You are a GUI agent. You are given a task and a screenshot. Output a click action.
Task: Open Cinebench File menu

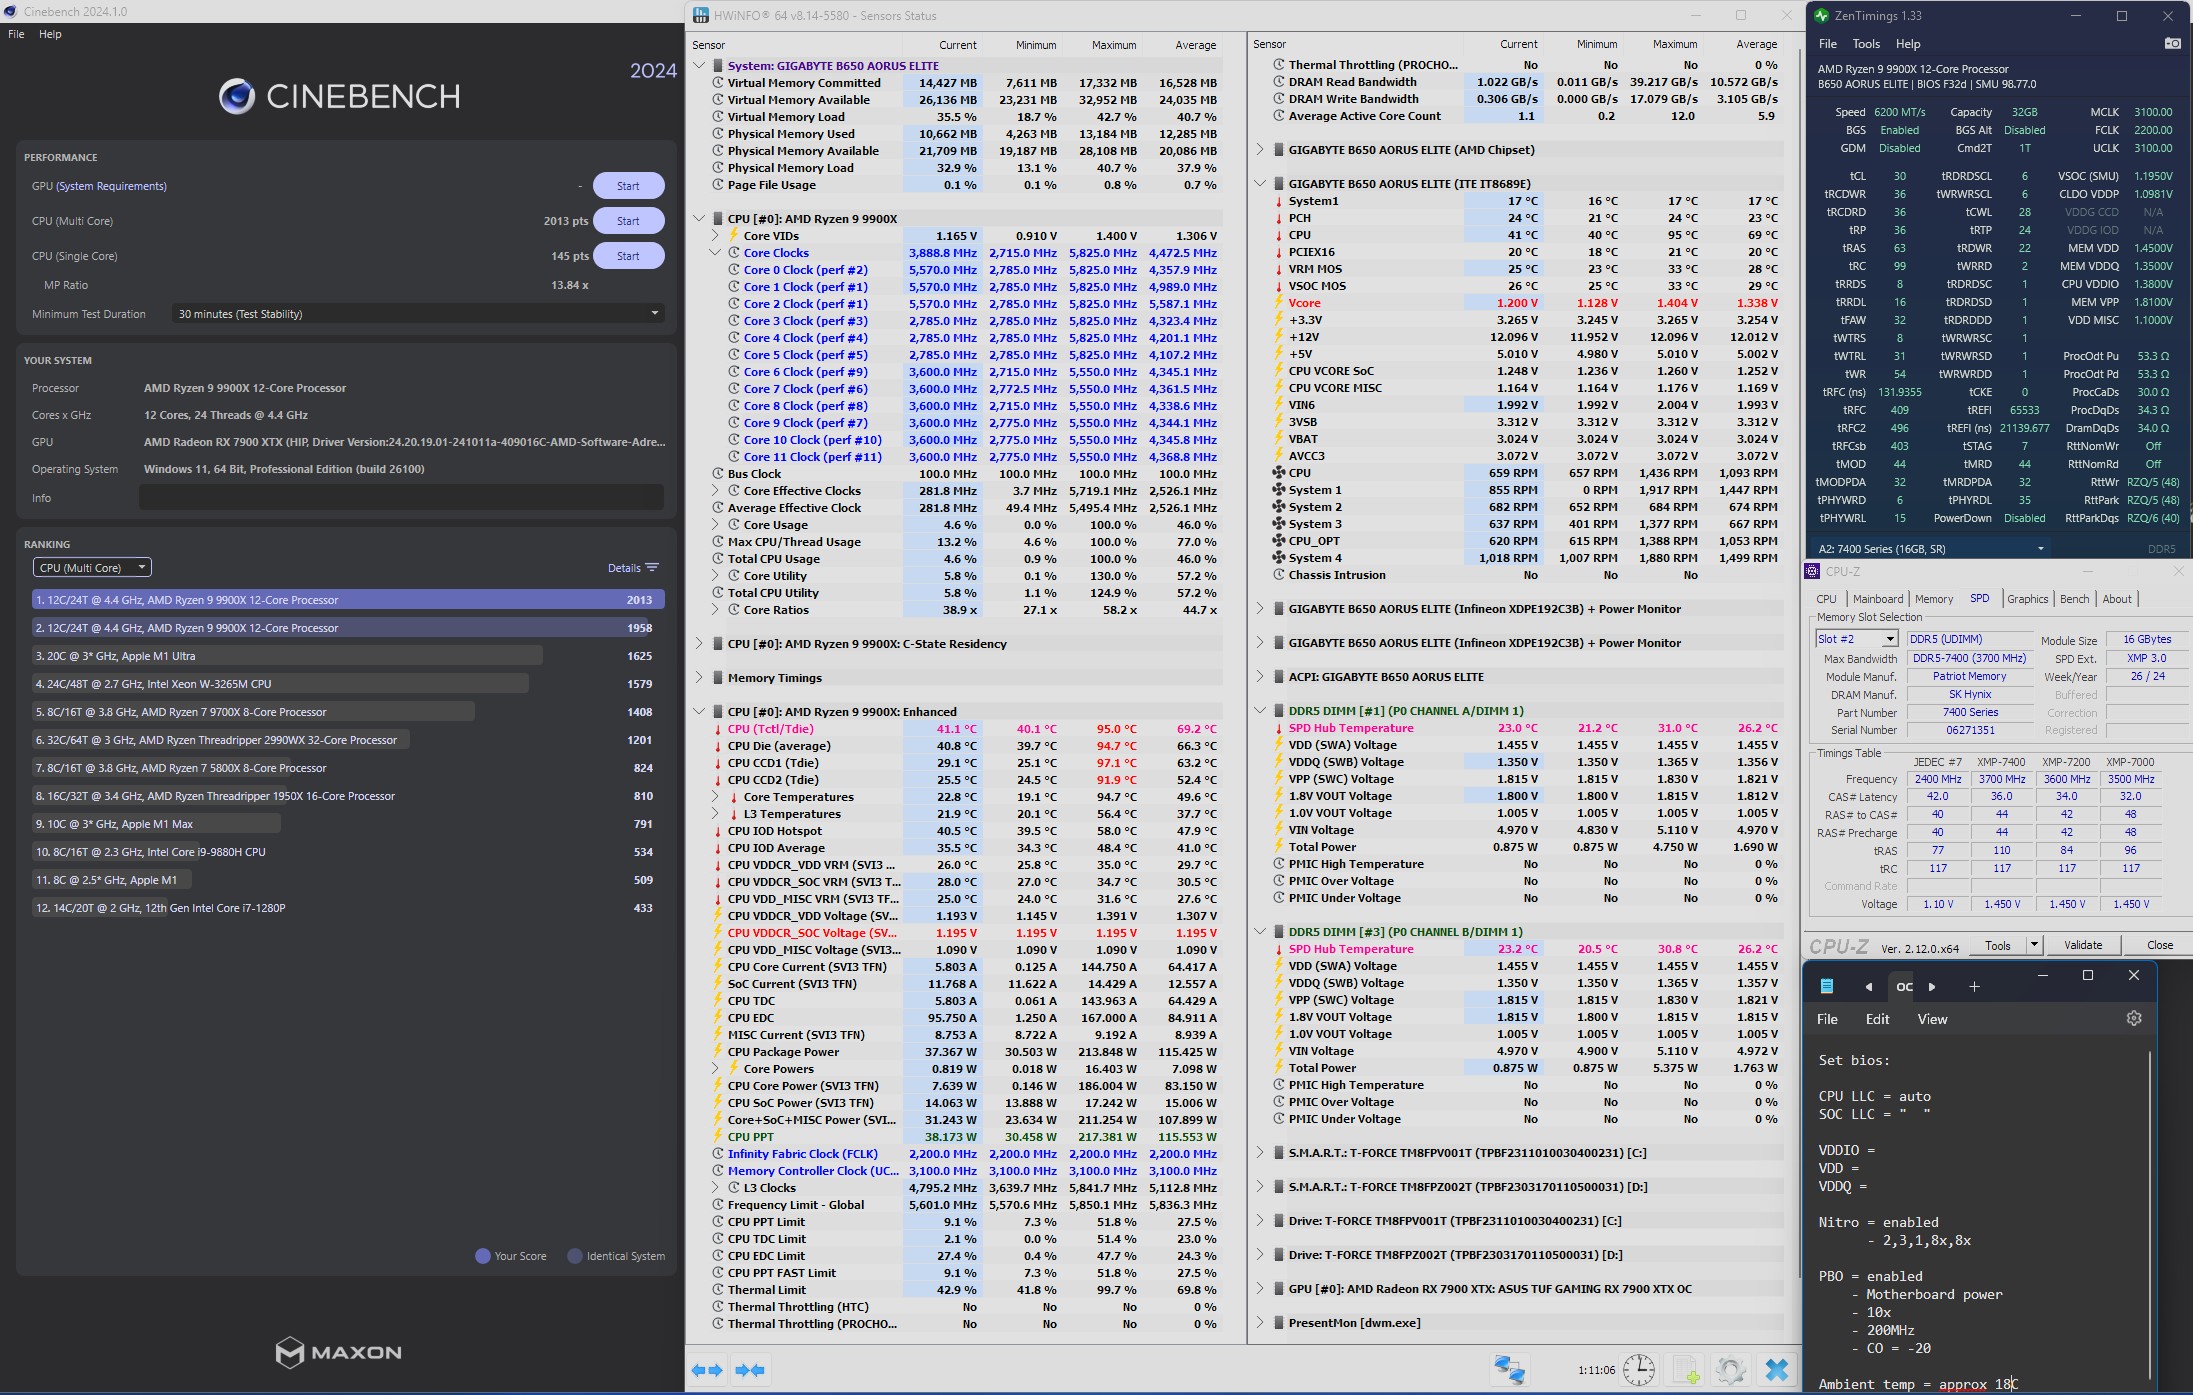point(16,34)
